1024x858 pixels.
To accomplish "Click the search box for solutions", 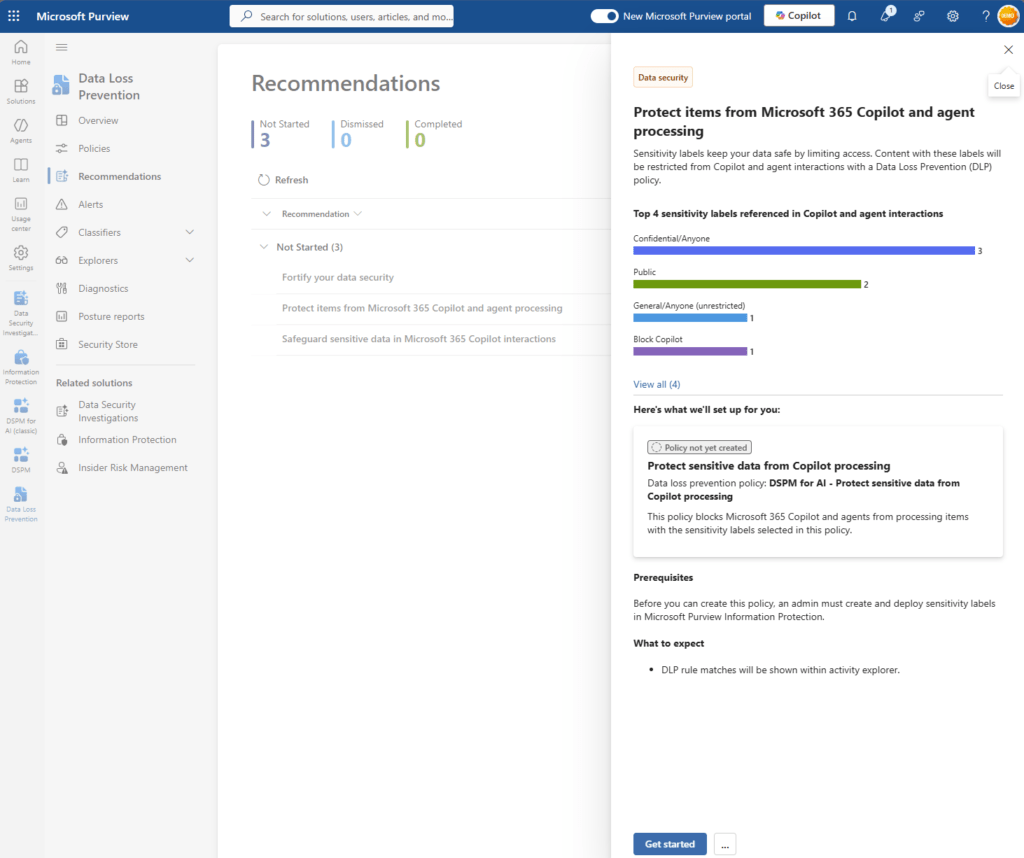I will point(342,16).
